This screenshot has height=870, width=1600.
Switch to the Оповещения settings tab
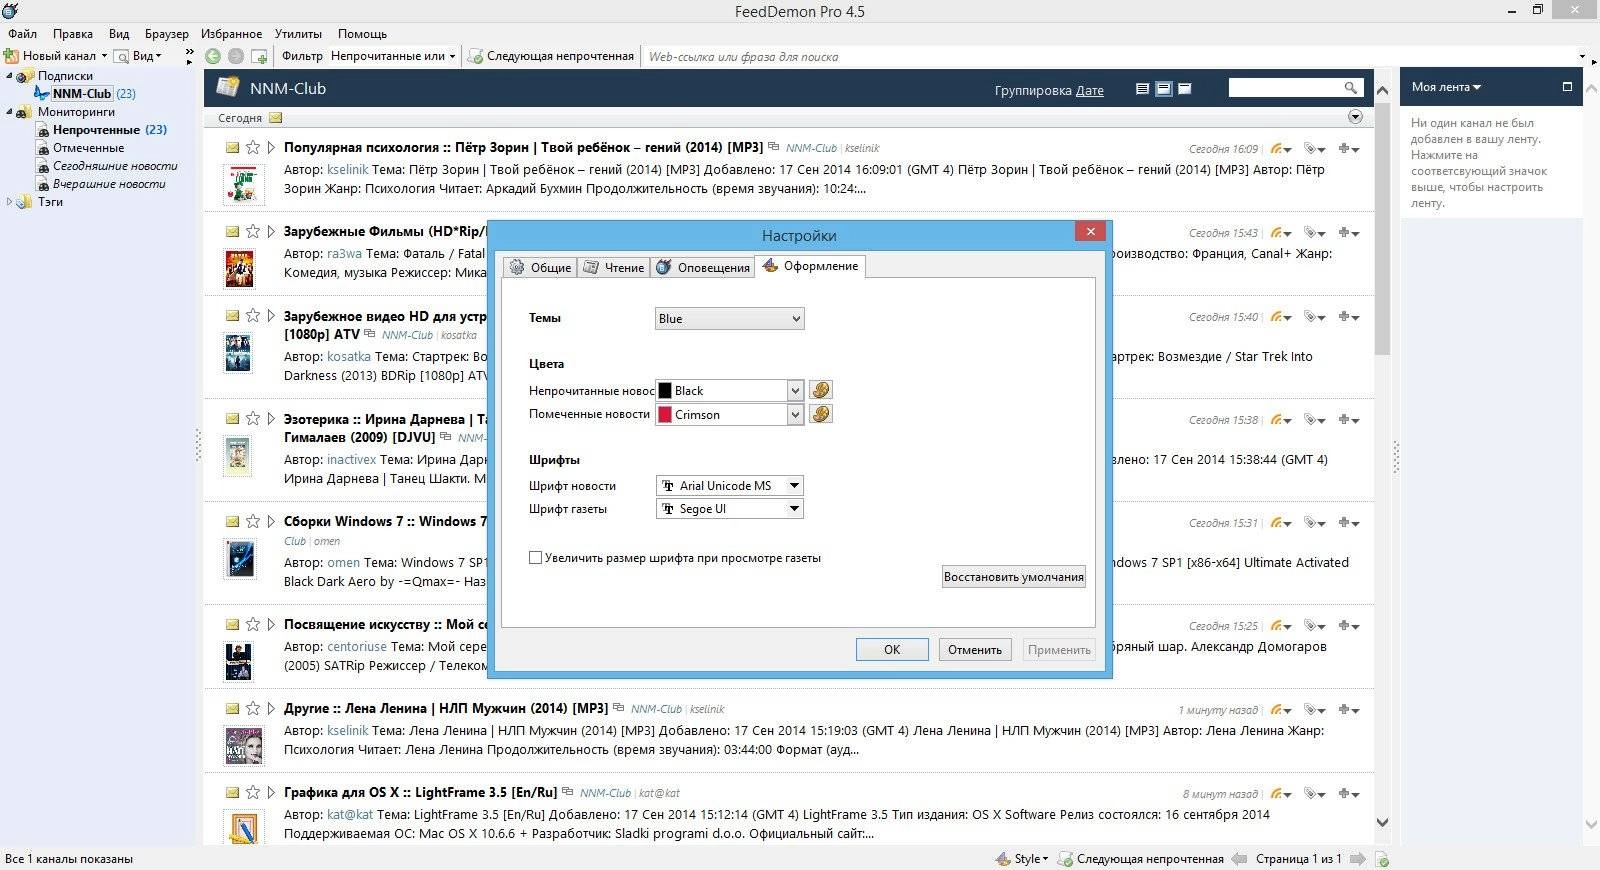click(x=702, y=267)
